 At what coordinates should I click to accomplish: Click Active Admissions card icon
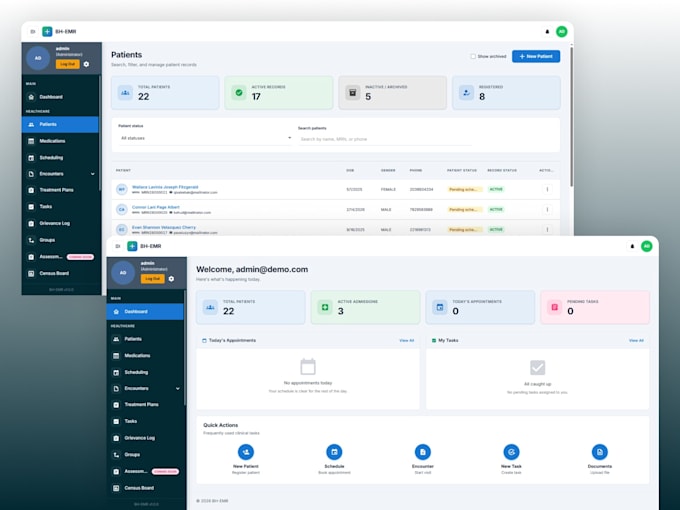(x=325, y=307)
